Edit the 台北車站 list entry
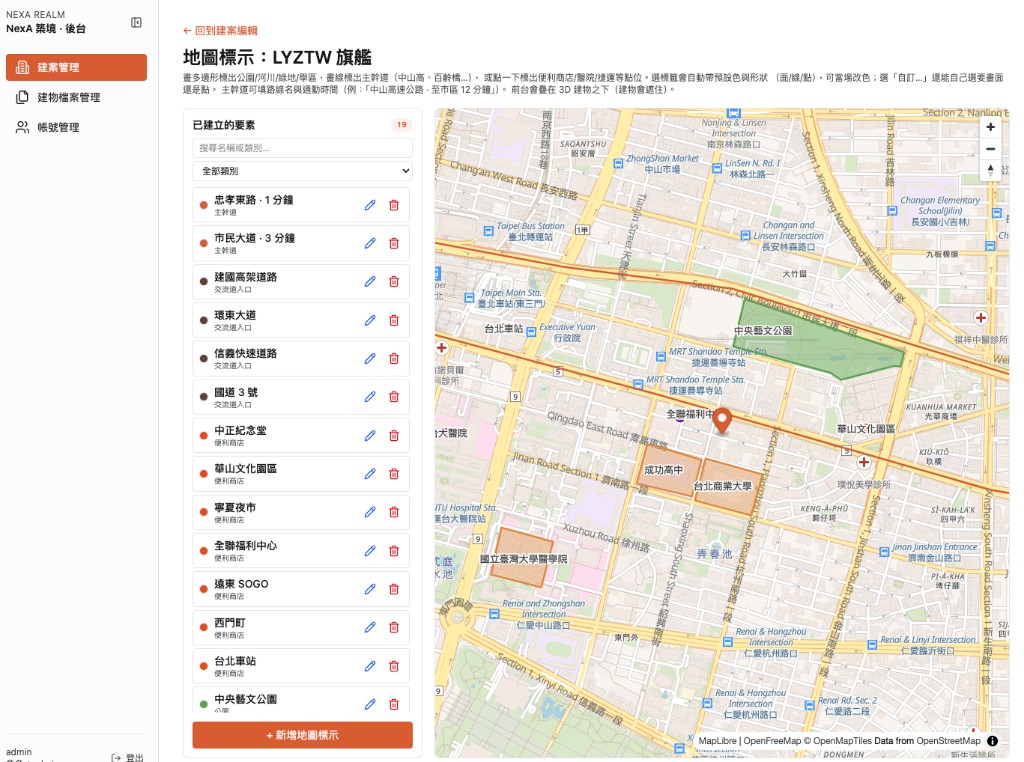Viewport: 1024px width, 762px height. tap(370, 666)
